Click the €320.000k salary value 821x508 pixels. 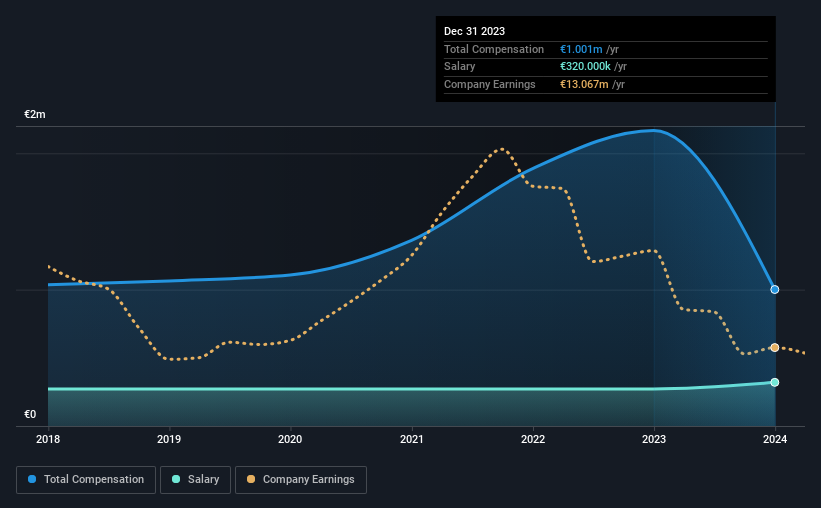tap(585, 67)
